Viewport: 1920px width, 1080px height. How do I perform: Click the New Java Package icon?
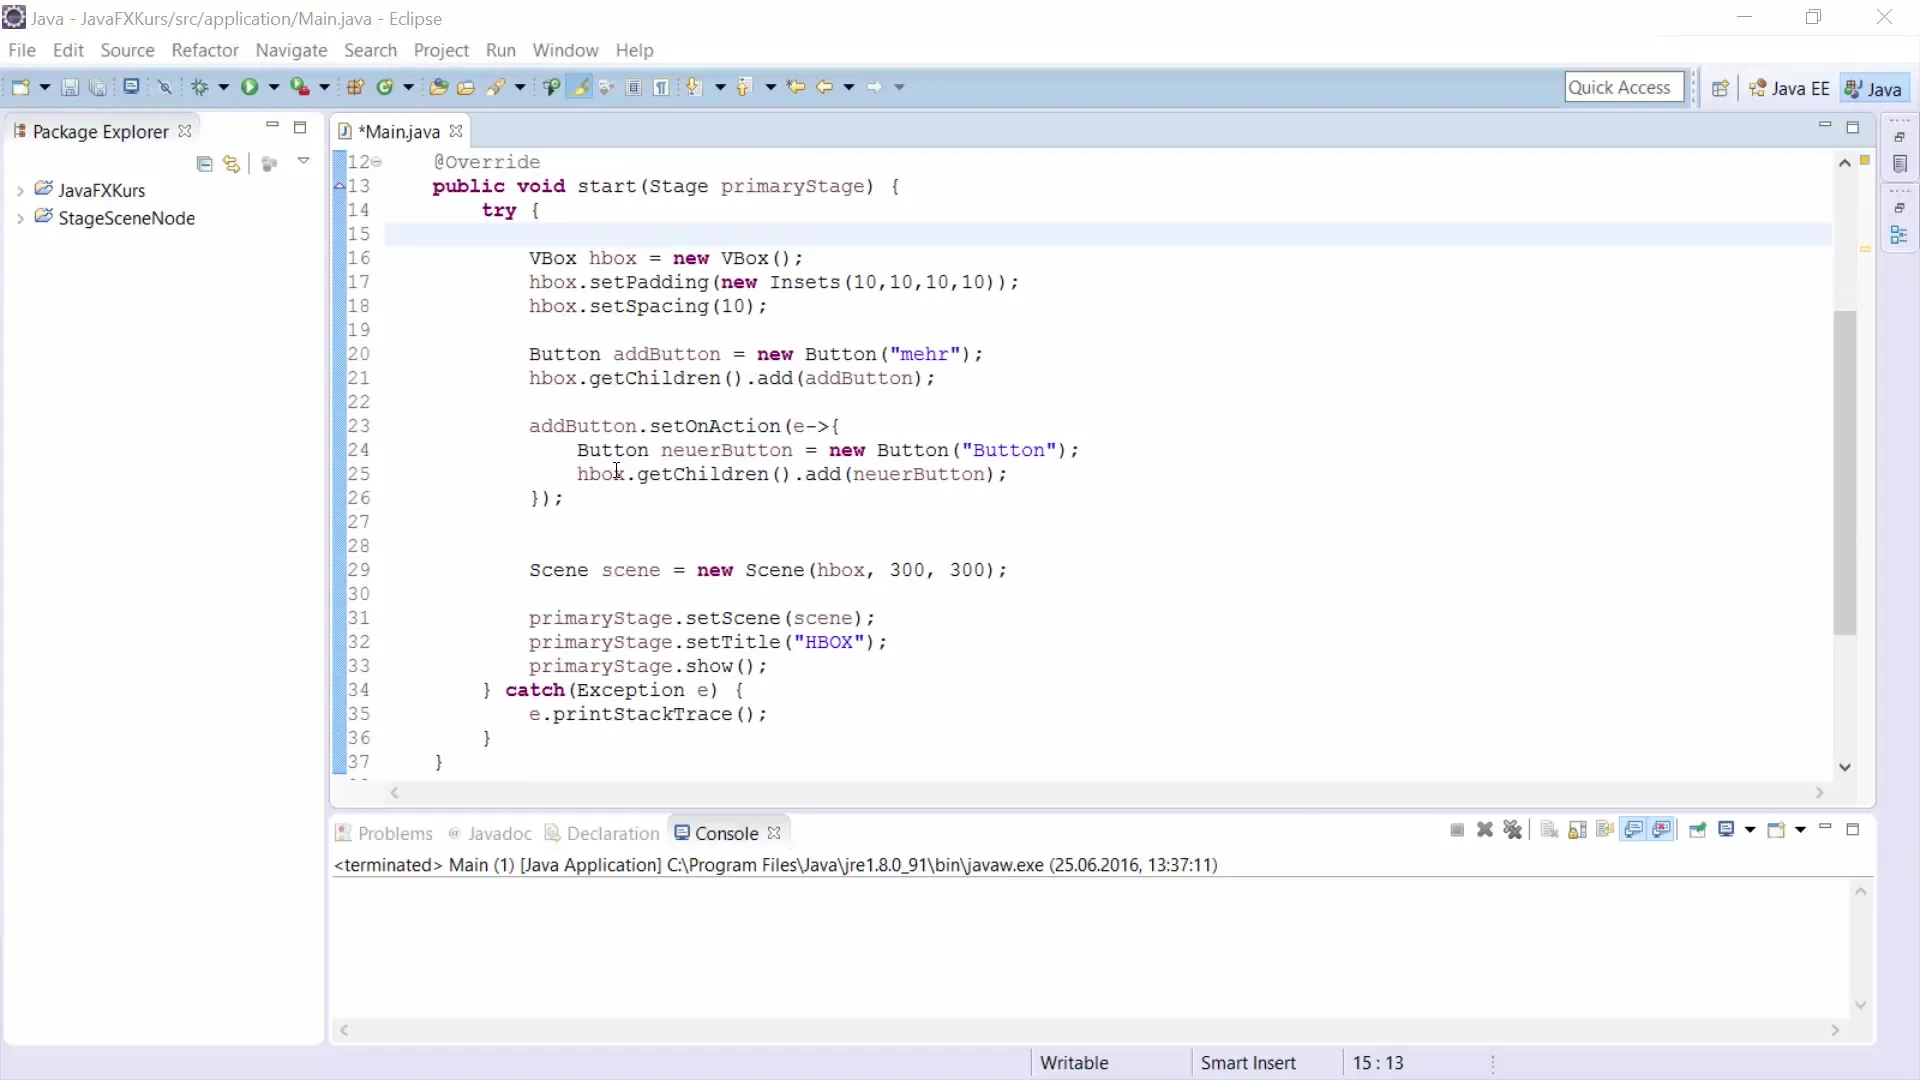(355, 87)
